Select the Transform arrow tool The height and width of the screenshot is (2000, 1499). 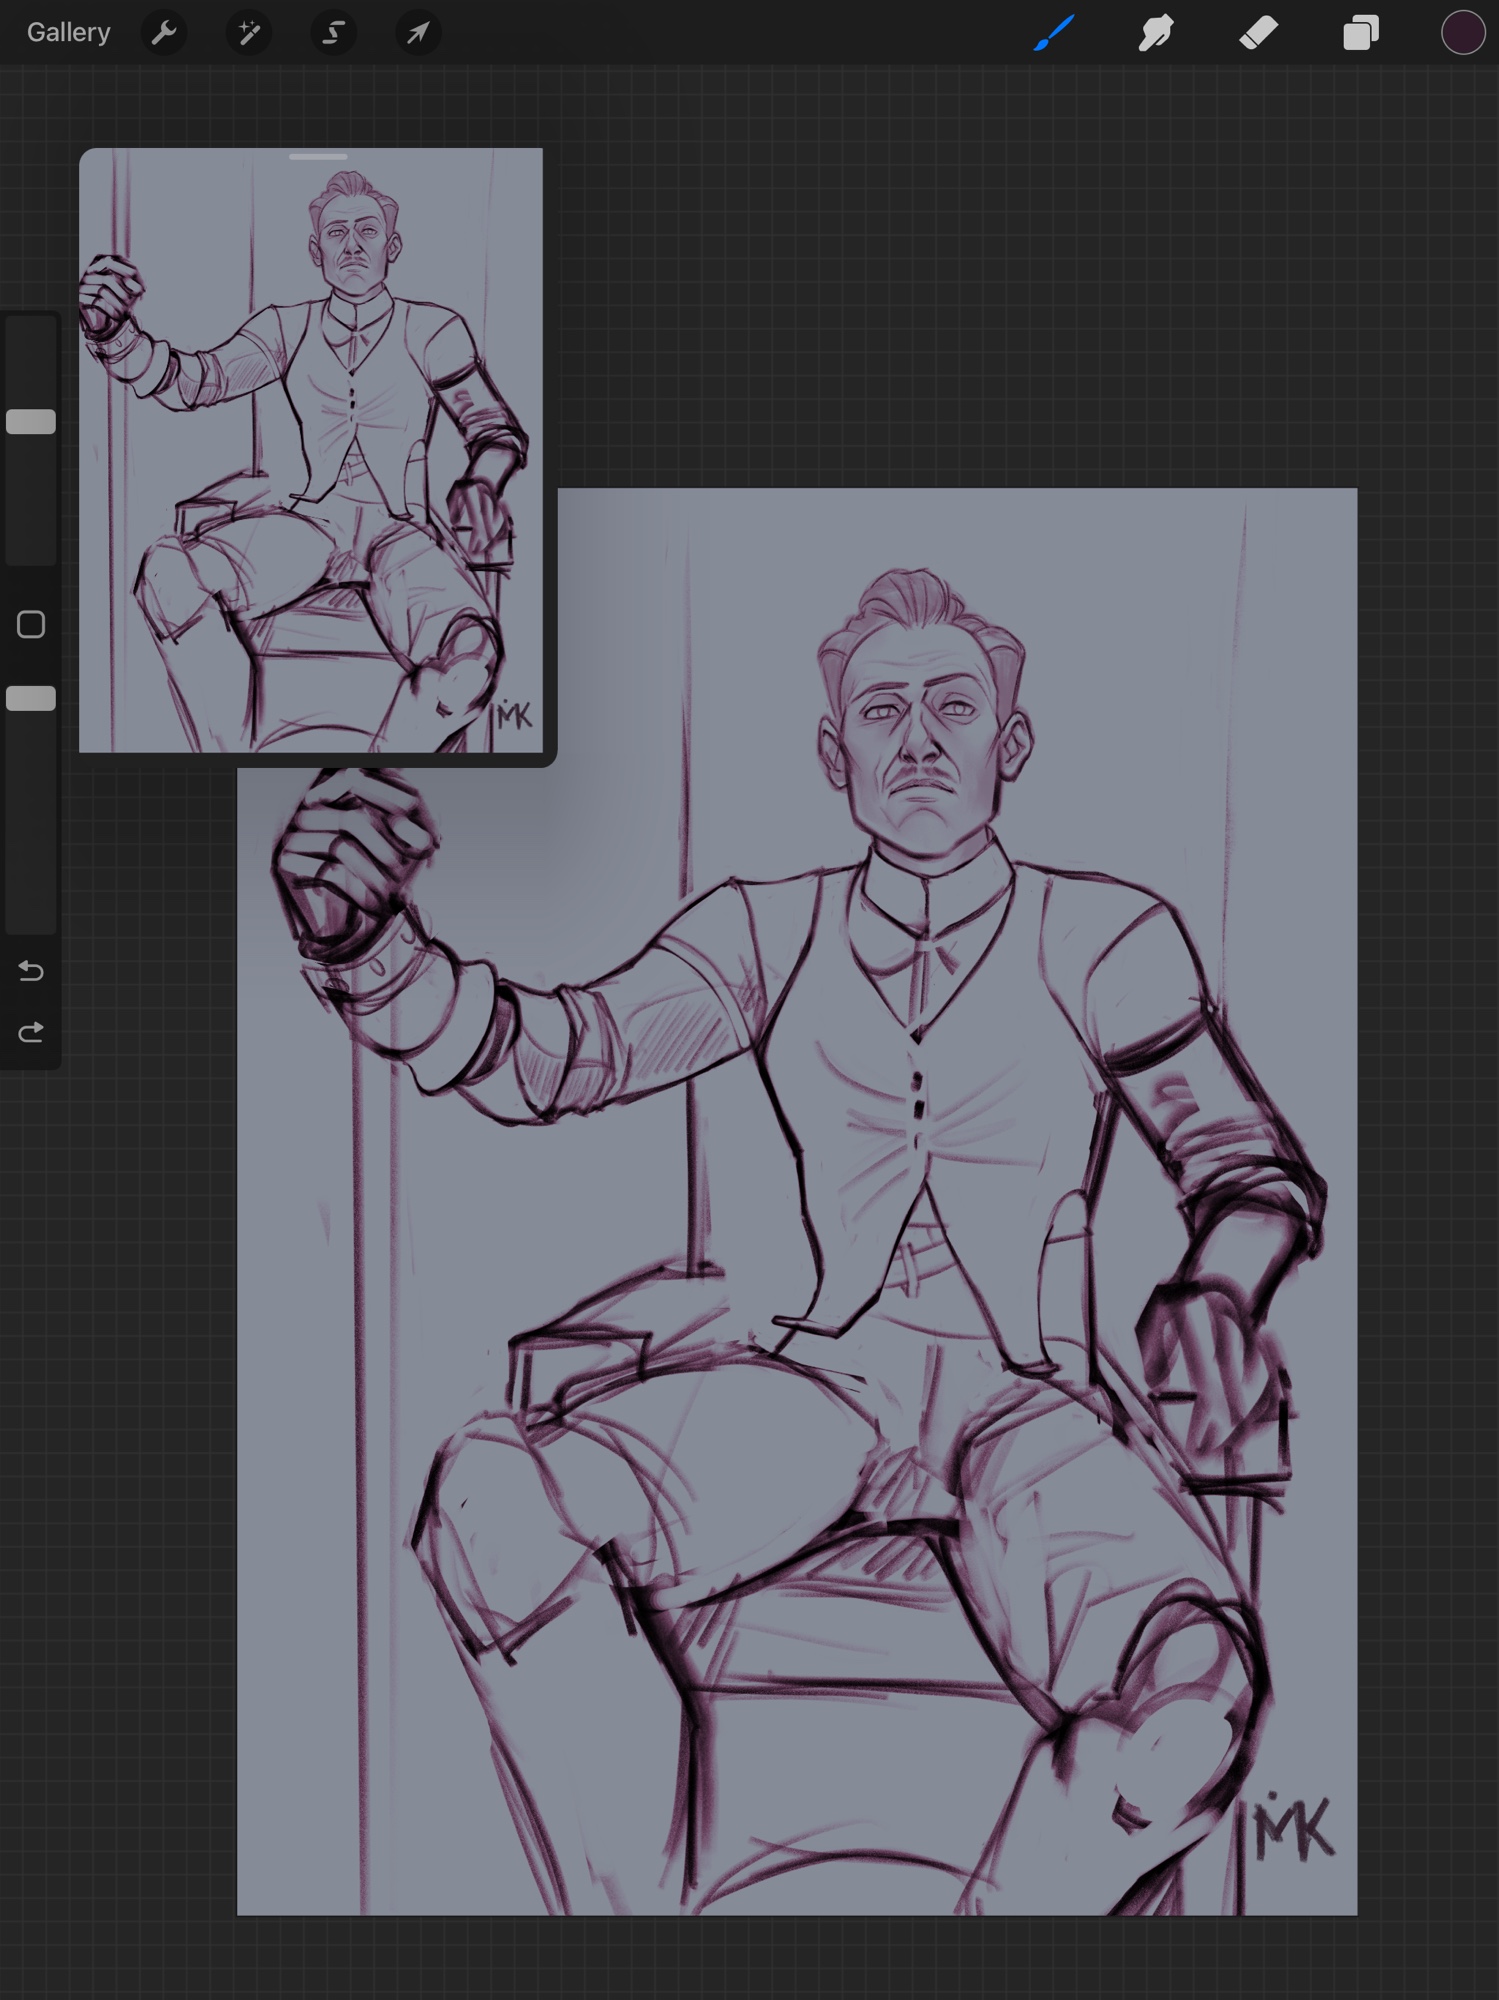(x=418, y=33)
